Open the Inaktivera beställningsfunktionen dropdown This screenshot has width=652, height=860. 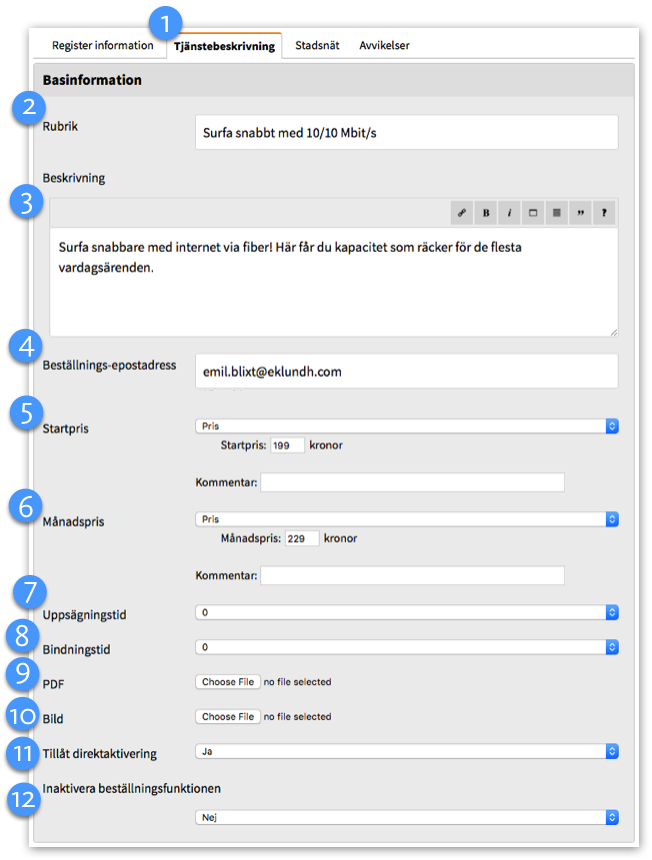coord(406,817)
